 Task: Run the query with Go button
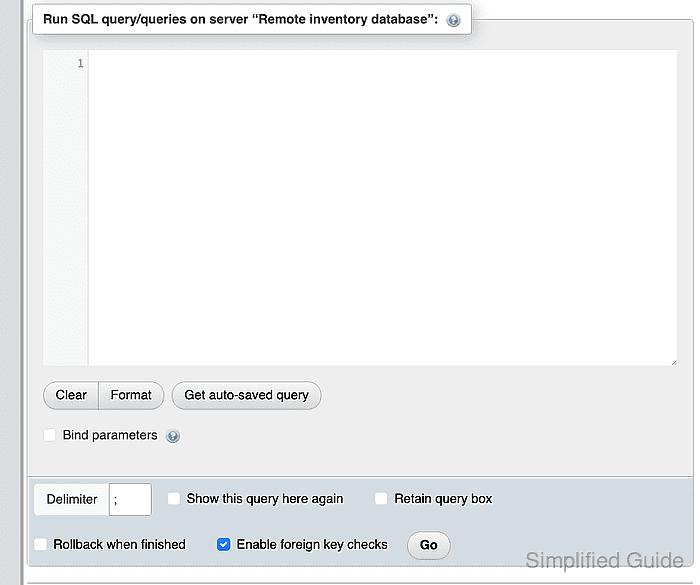tap(429, 545)
